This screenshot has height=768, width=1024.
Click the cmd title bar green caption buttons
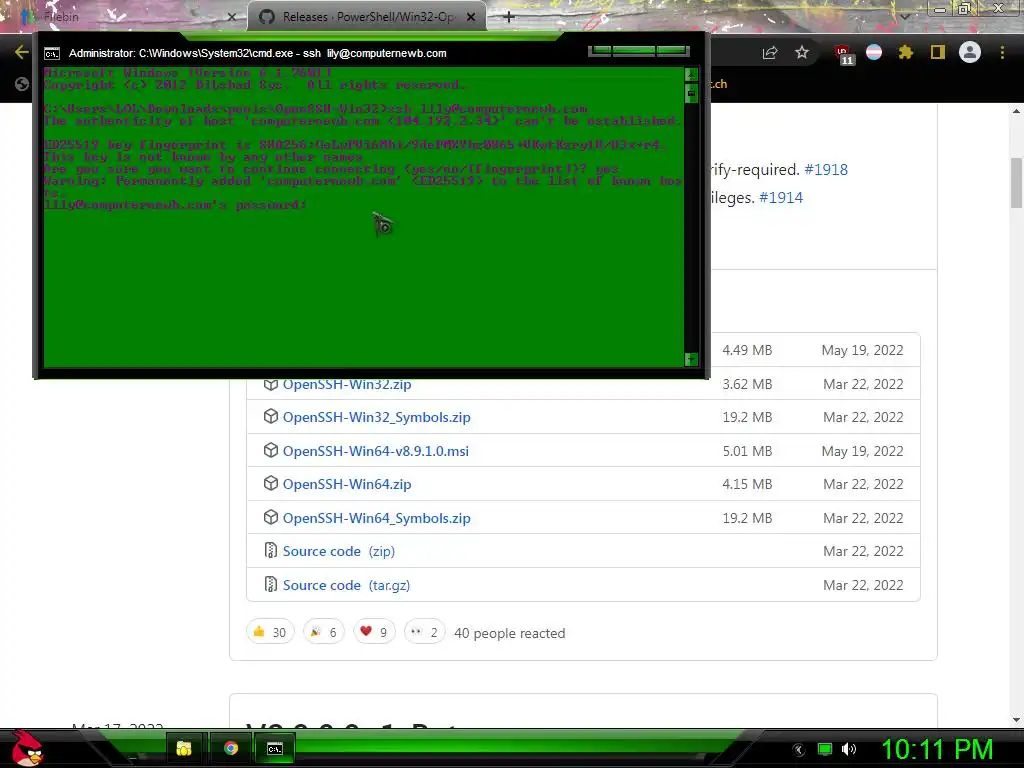click(x=639, y=51)
